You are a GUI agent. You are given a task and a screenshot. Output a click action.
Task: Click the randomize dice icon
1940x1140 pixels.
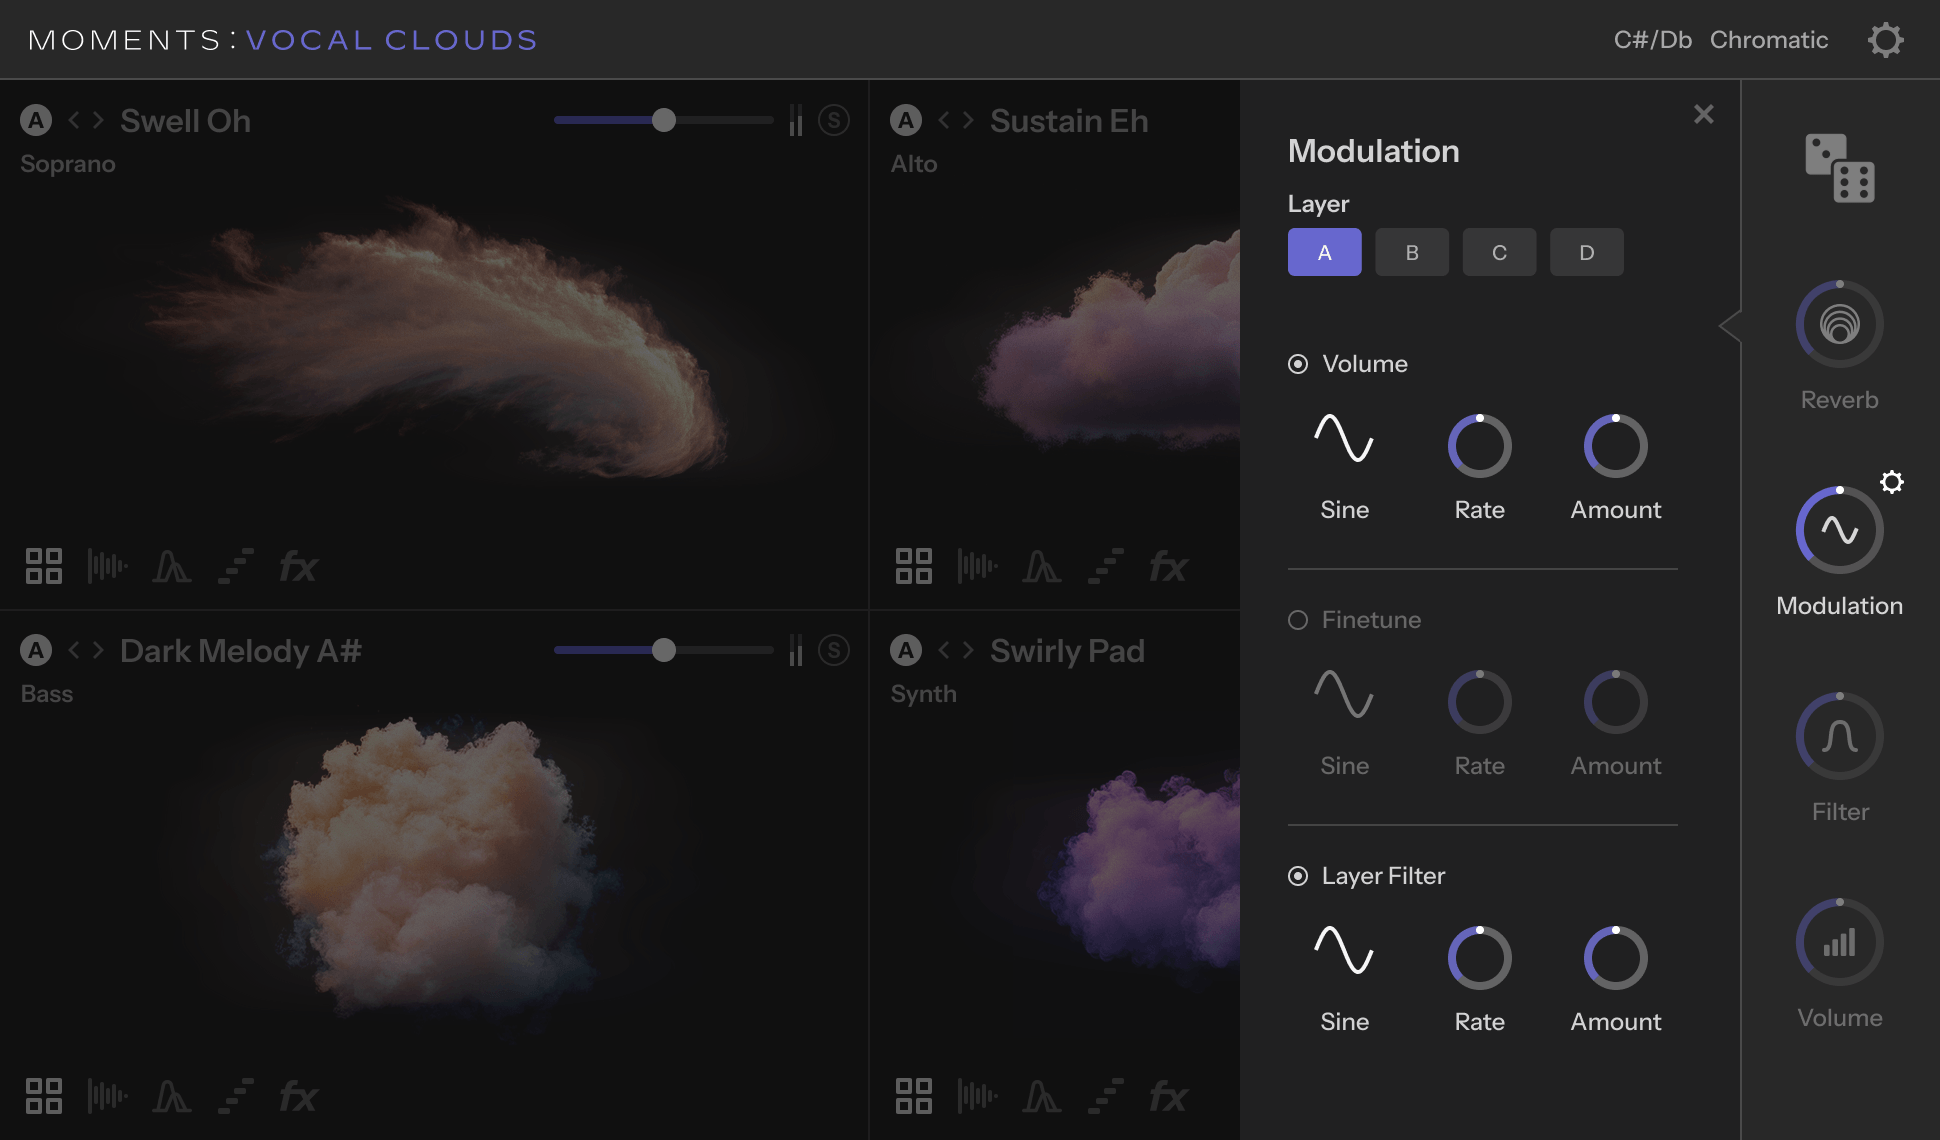1839,168
